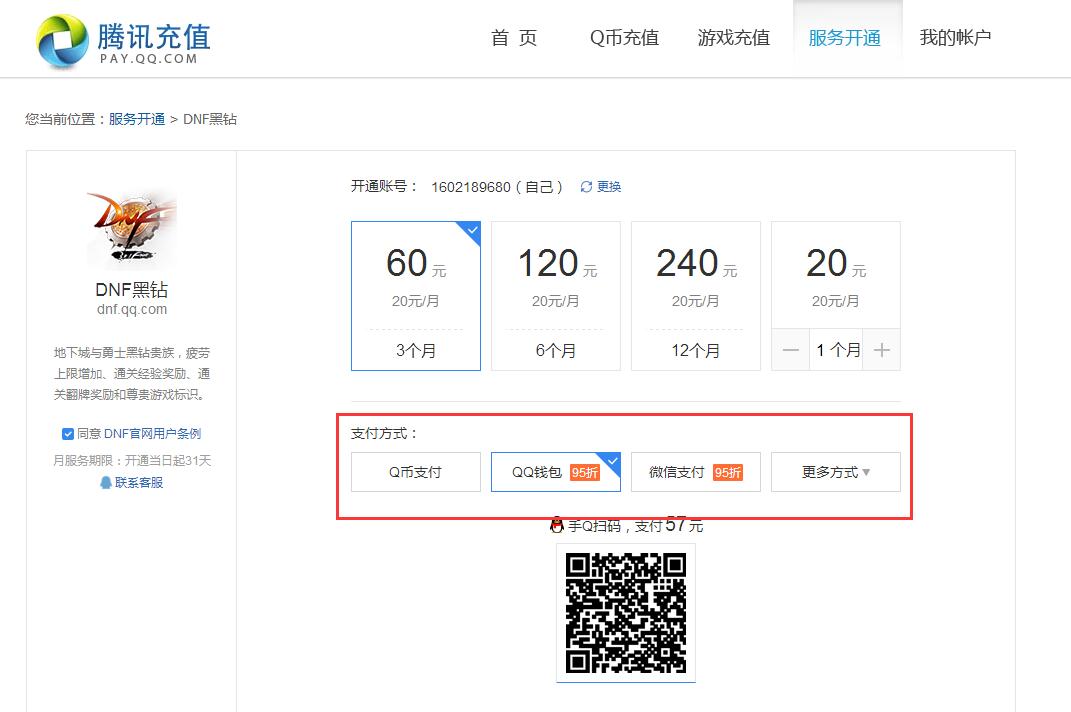This screenshot has width=1071, height=712.
Task: Click the Tencent Pay logo
Action: pyautogui.click(x=124, y=41)
